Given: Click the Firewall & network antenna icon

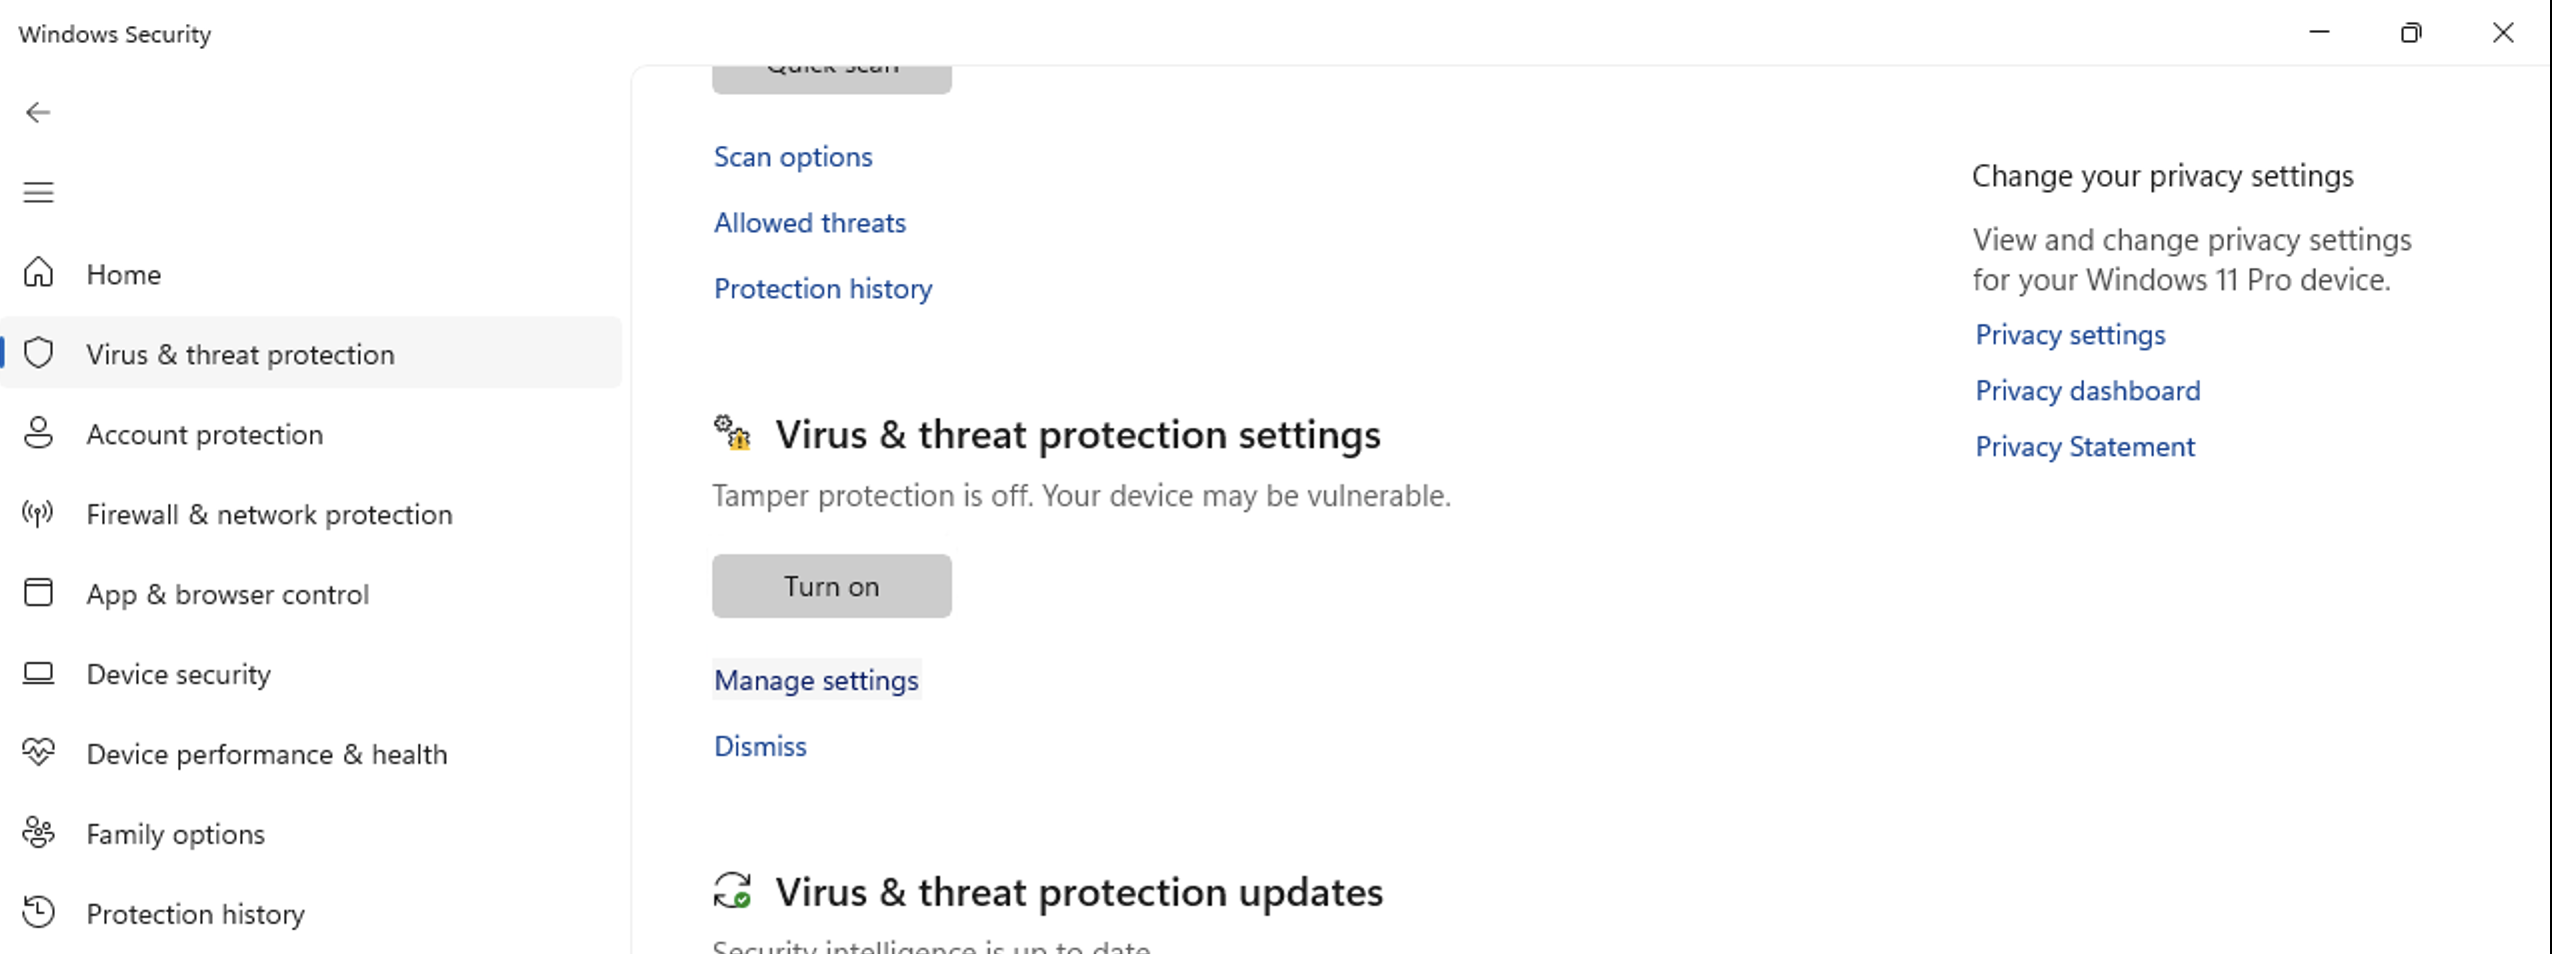Looking at the screenshot, I should pos(38,513).
